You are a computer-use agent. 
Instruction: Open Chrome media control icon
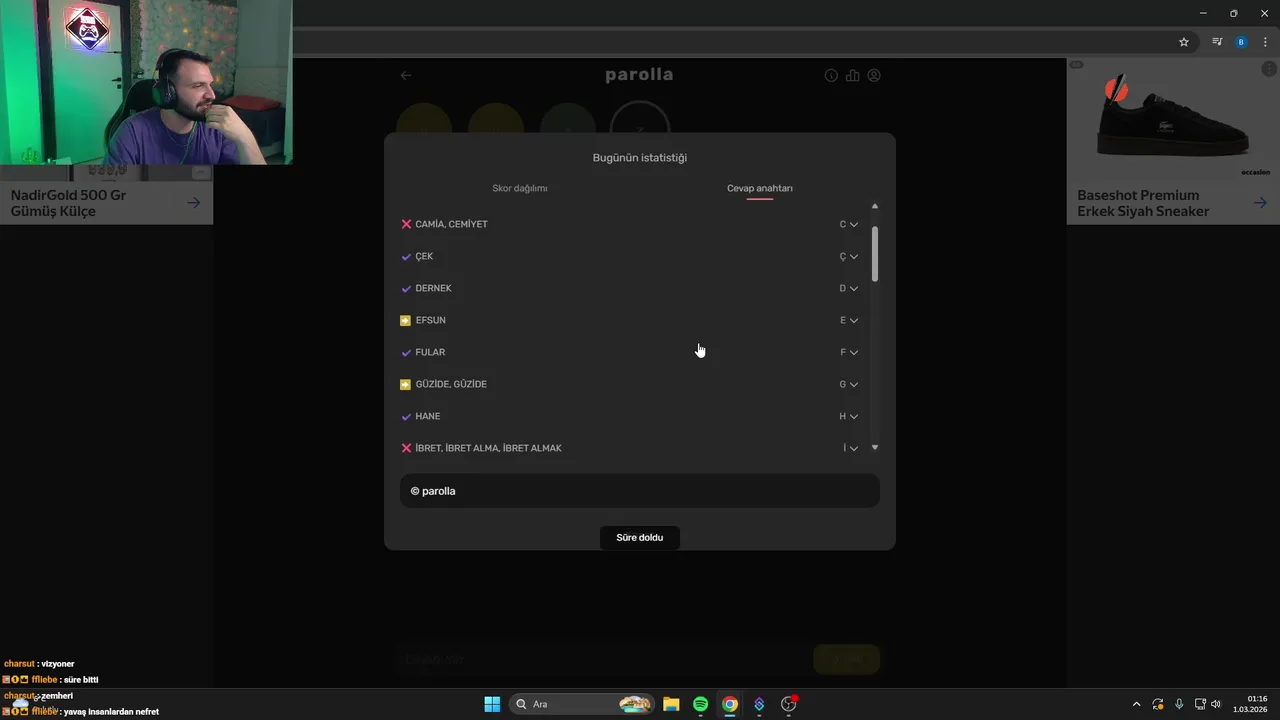[x=1217, y=42]
